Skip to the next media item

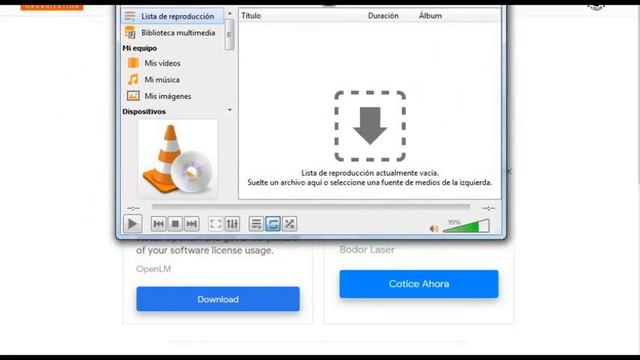tap(191, 224)
